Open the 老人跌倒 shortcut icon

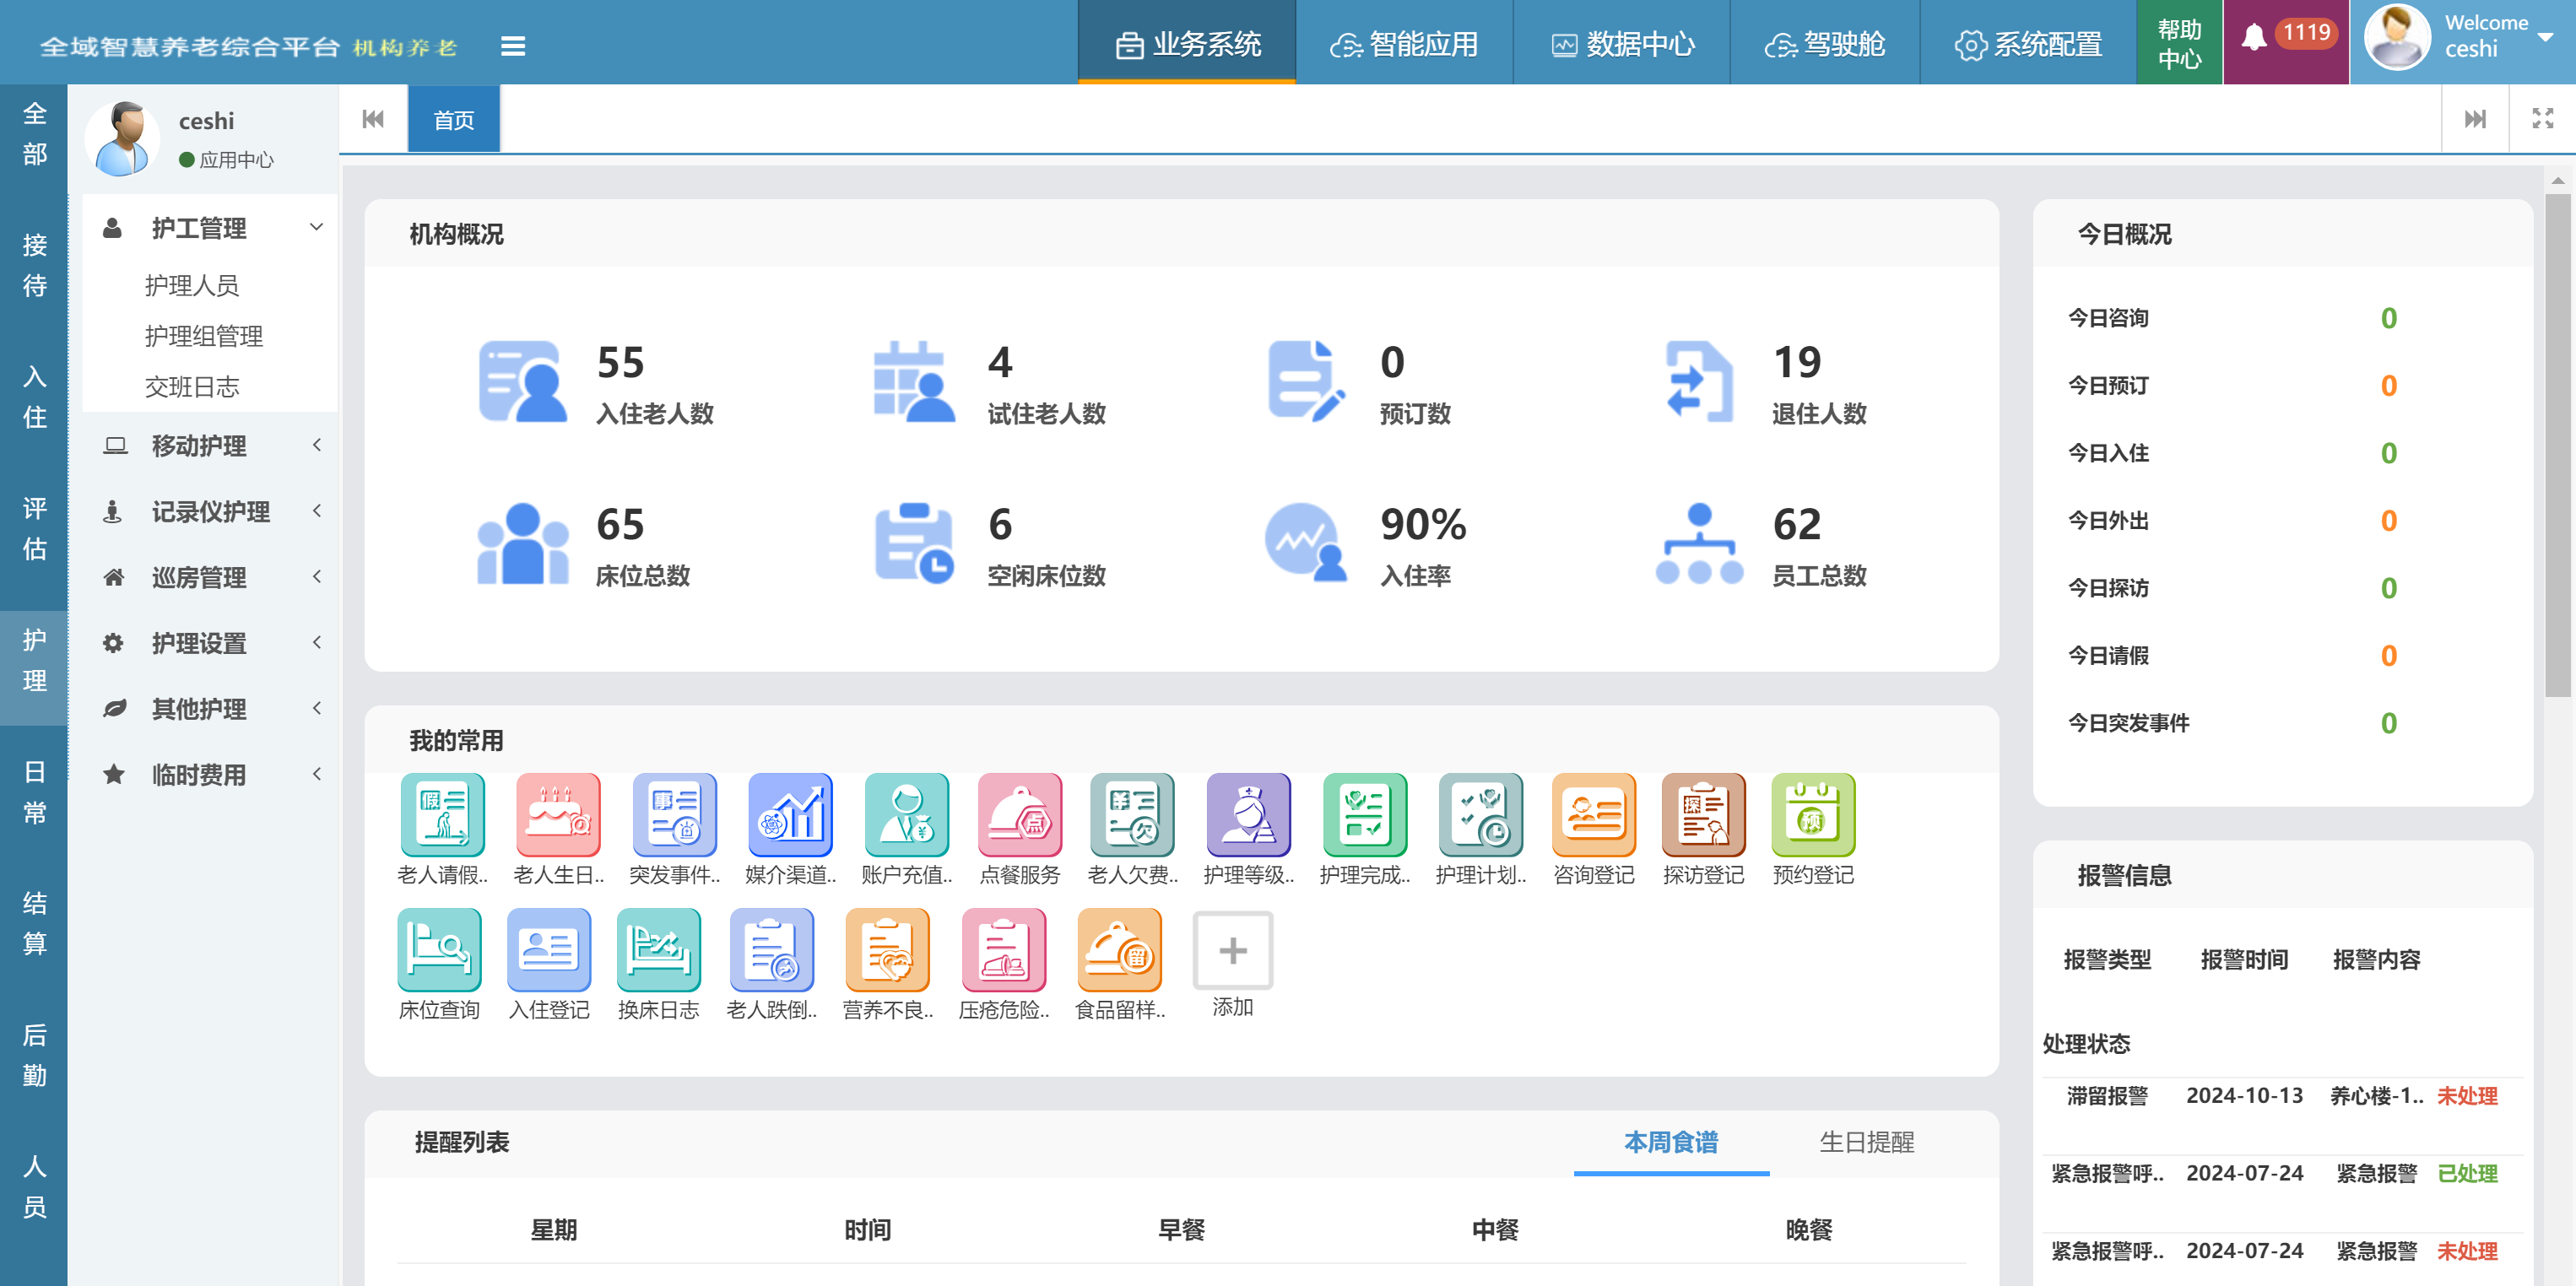(771, 949)
